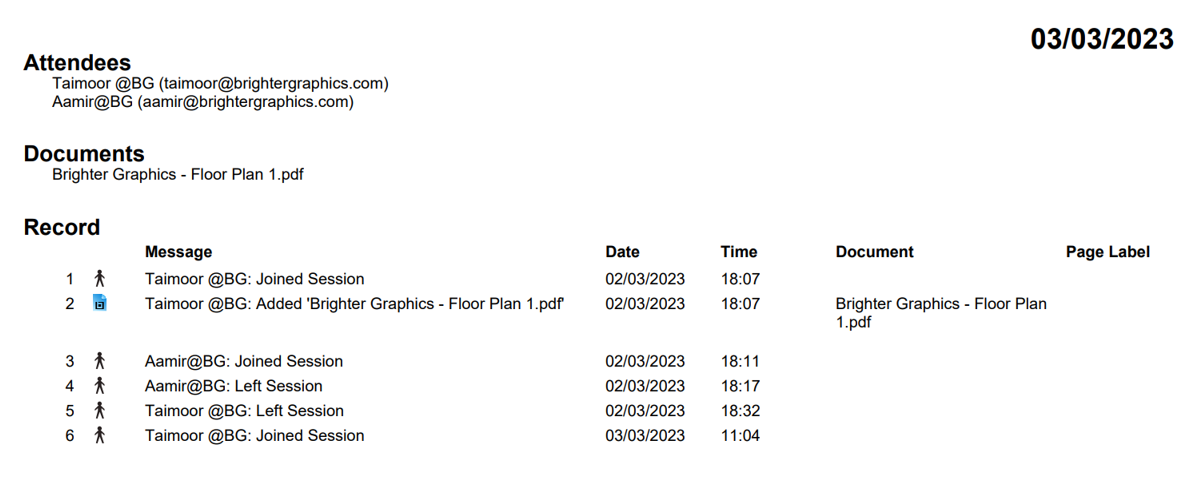The width and height of the screenshot is (1192, 481).
Task: Select the Date column header
Action: point(622,252)
